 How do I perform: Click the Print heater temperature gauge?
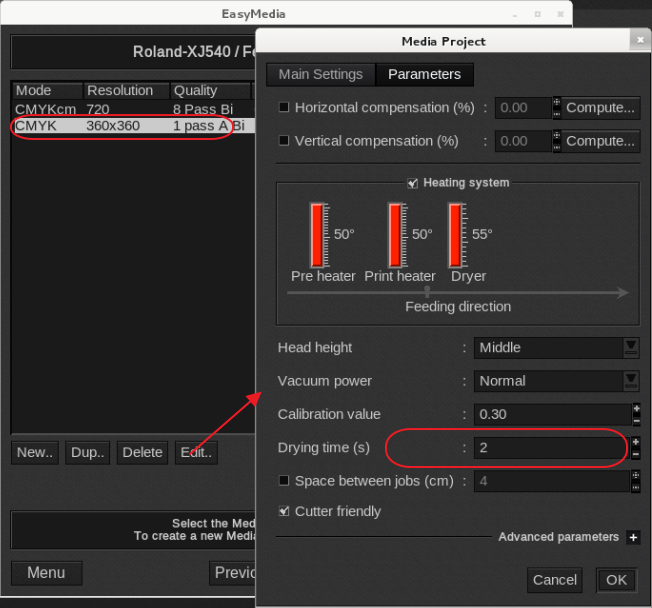coord(397,235)
